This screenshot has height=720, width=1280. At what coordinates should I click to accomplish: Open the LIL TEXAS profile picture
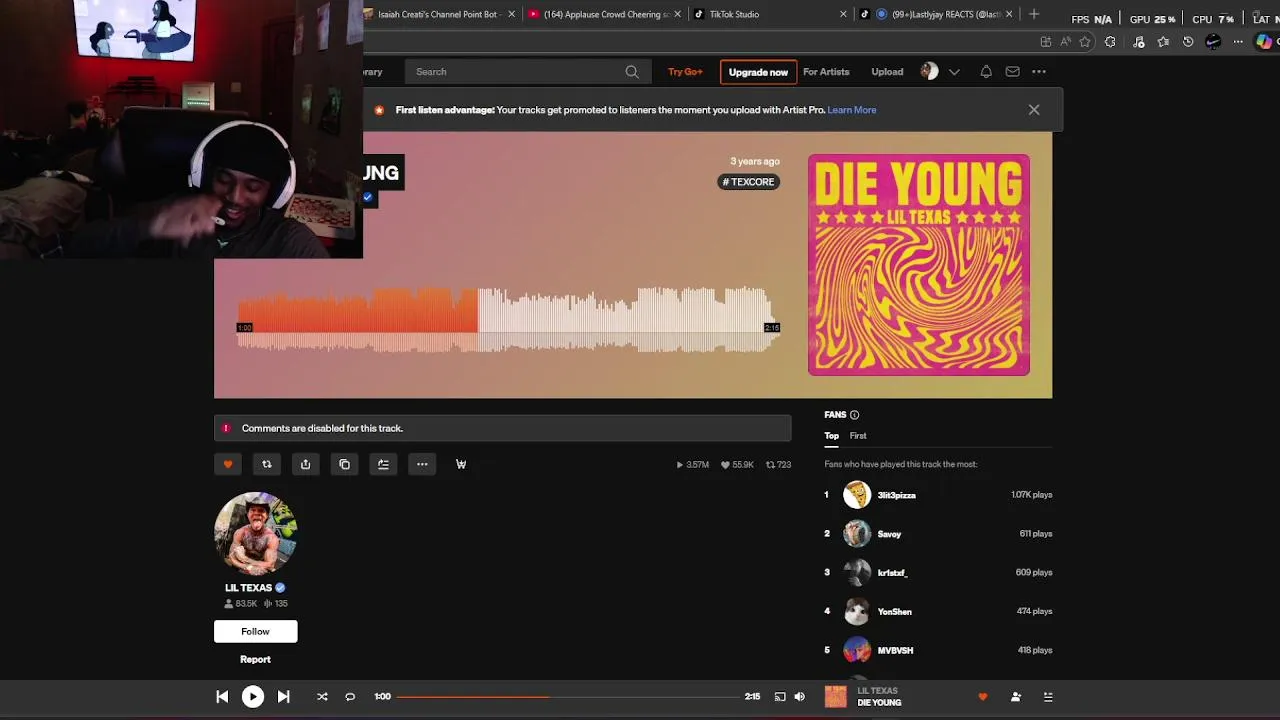pyautogui.click(x=255, y=533)
